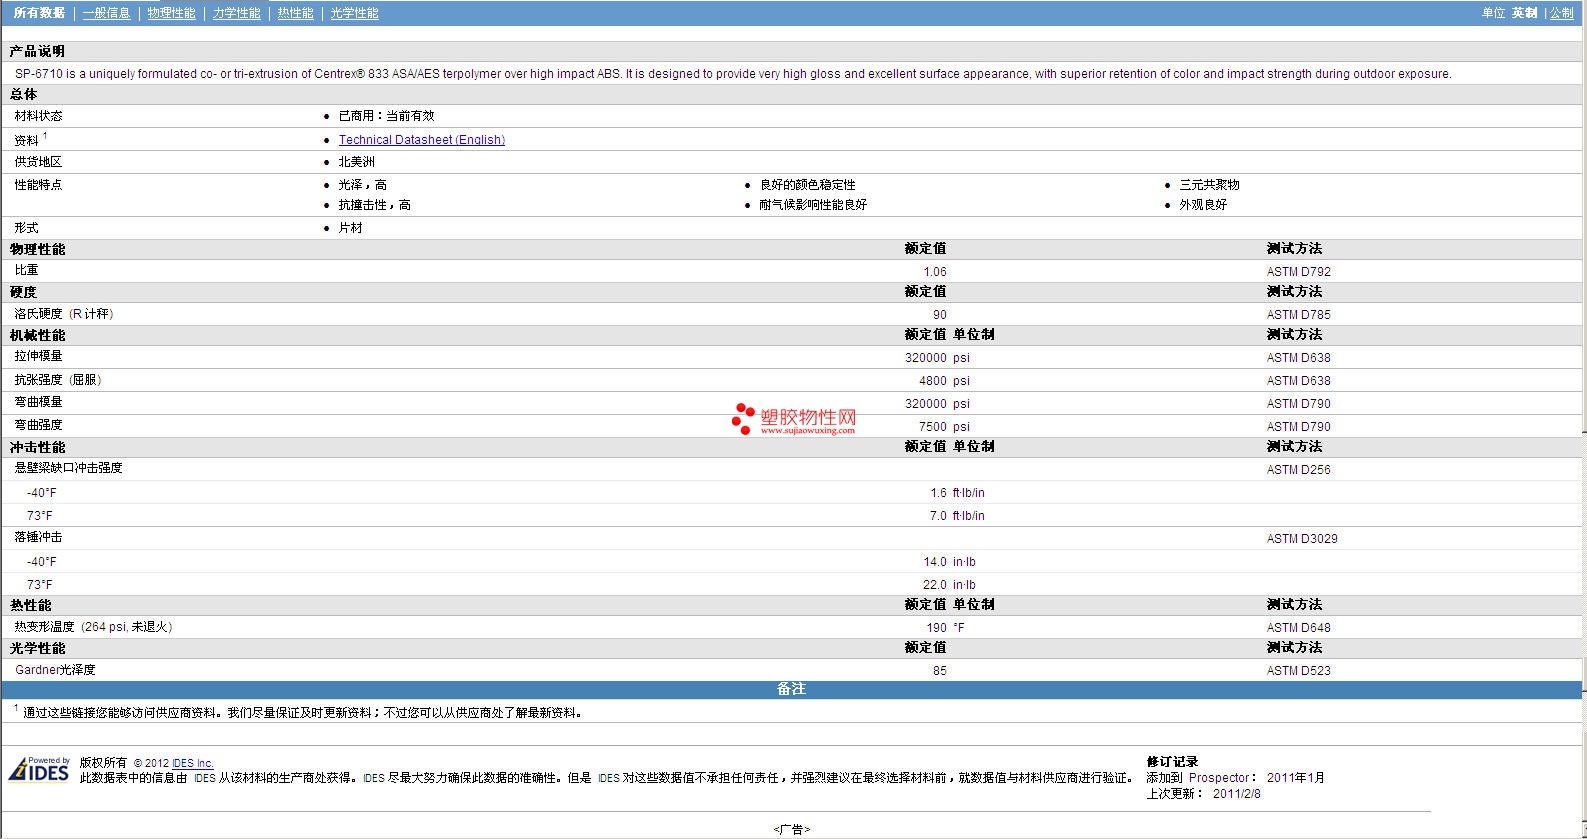Image resolution: width=1587 pixels, height=839 pixels.
Task: Click the 外观良好 feature
Action: [1203, 205]
